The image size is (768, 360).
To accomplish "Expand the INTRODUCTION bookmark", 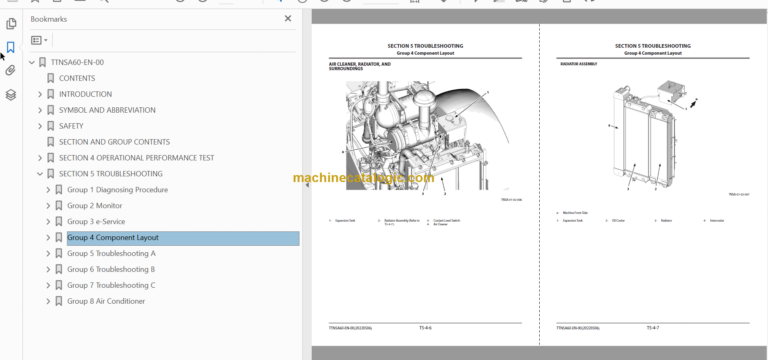I will coord(40,94).
